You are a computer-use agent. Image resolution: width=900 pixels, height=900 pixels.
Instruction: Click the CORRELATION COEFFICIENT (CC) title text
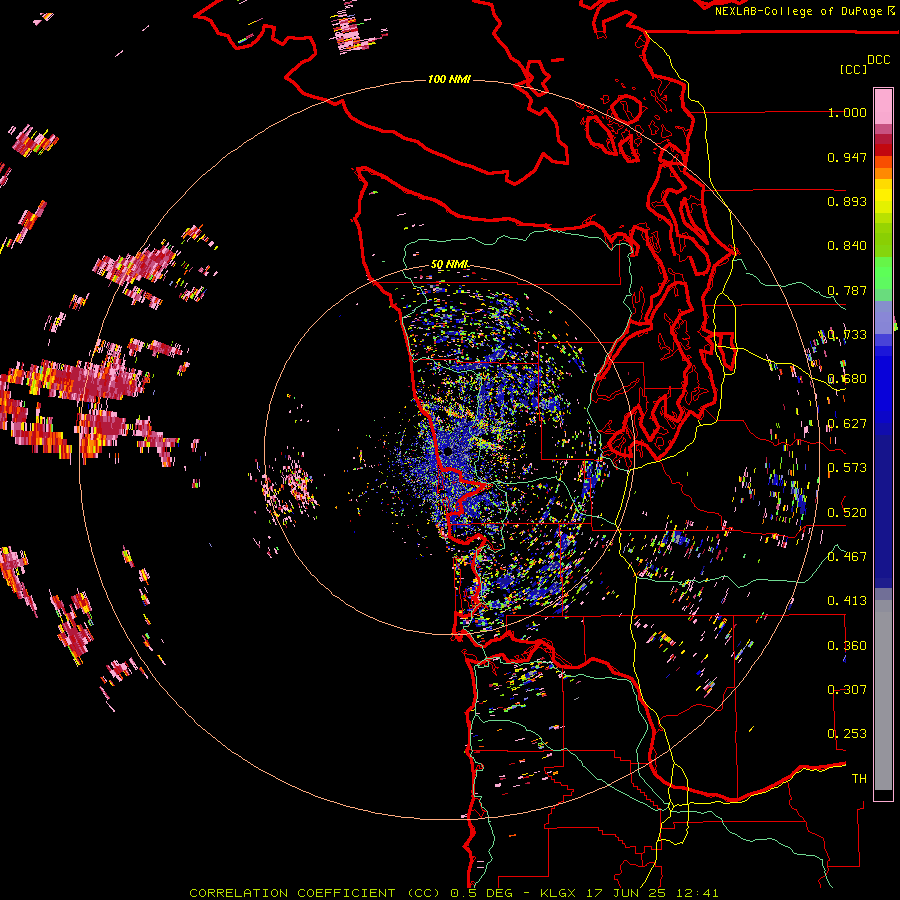click(x=315, y=893)
